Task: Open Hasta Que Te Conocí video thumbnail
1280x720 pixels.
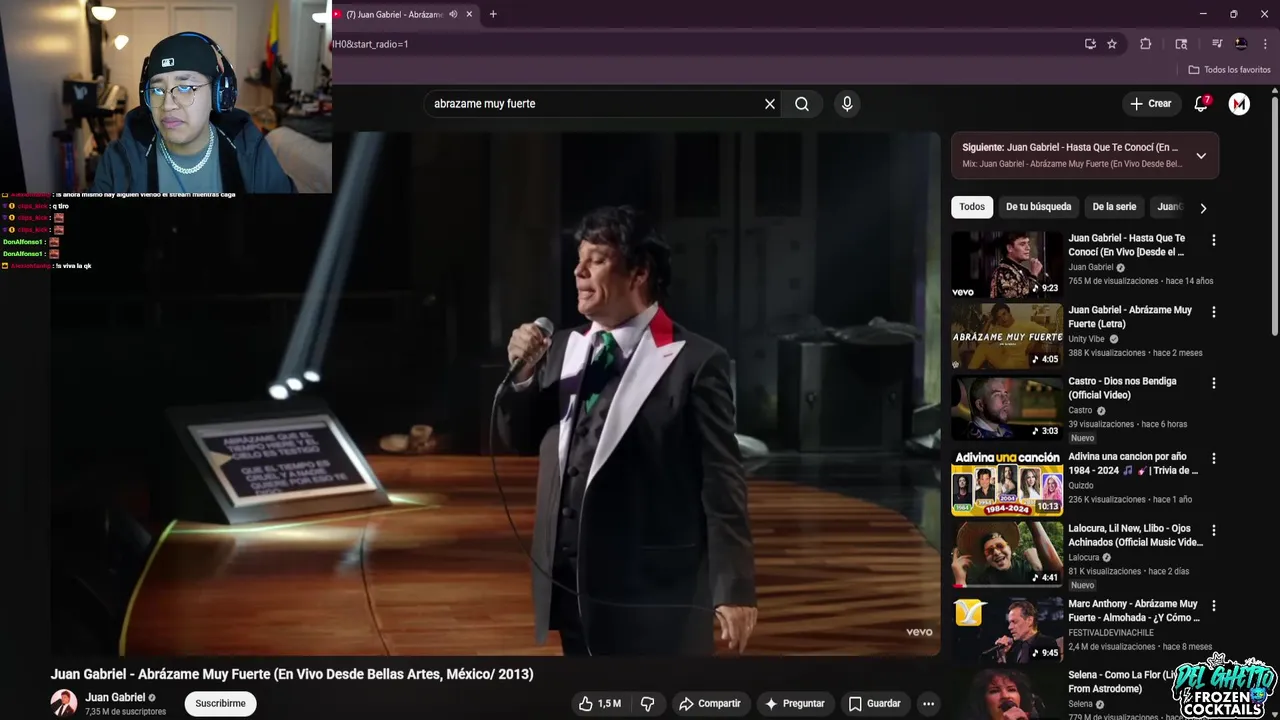Action: tap(1007, 265)
